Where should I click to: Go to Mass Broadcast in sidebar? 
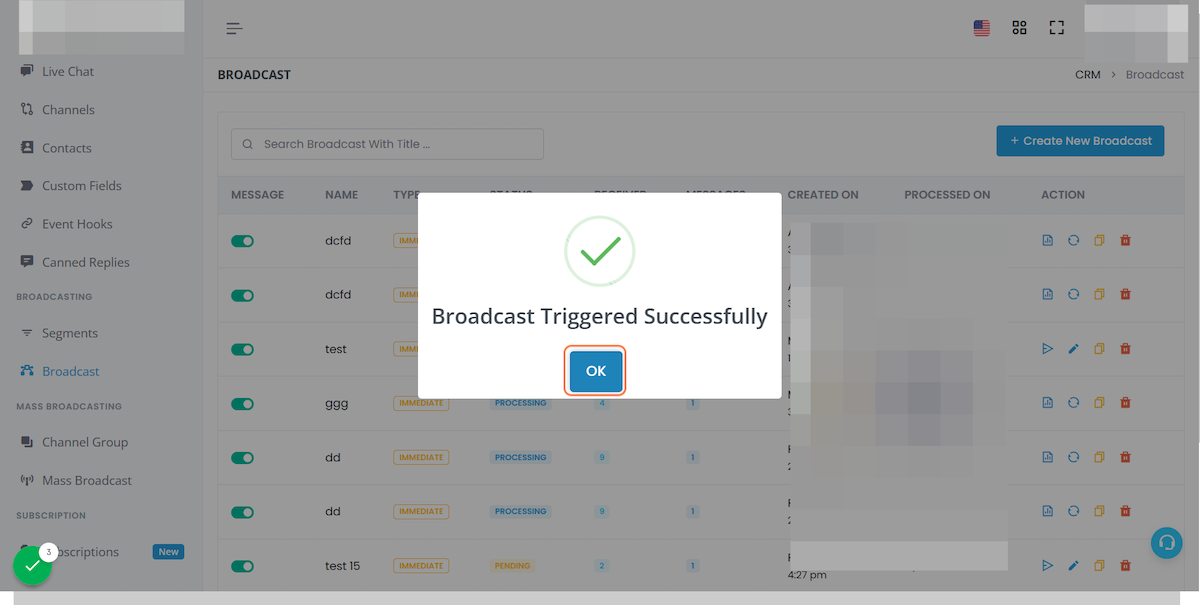tap(86, 480)
